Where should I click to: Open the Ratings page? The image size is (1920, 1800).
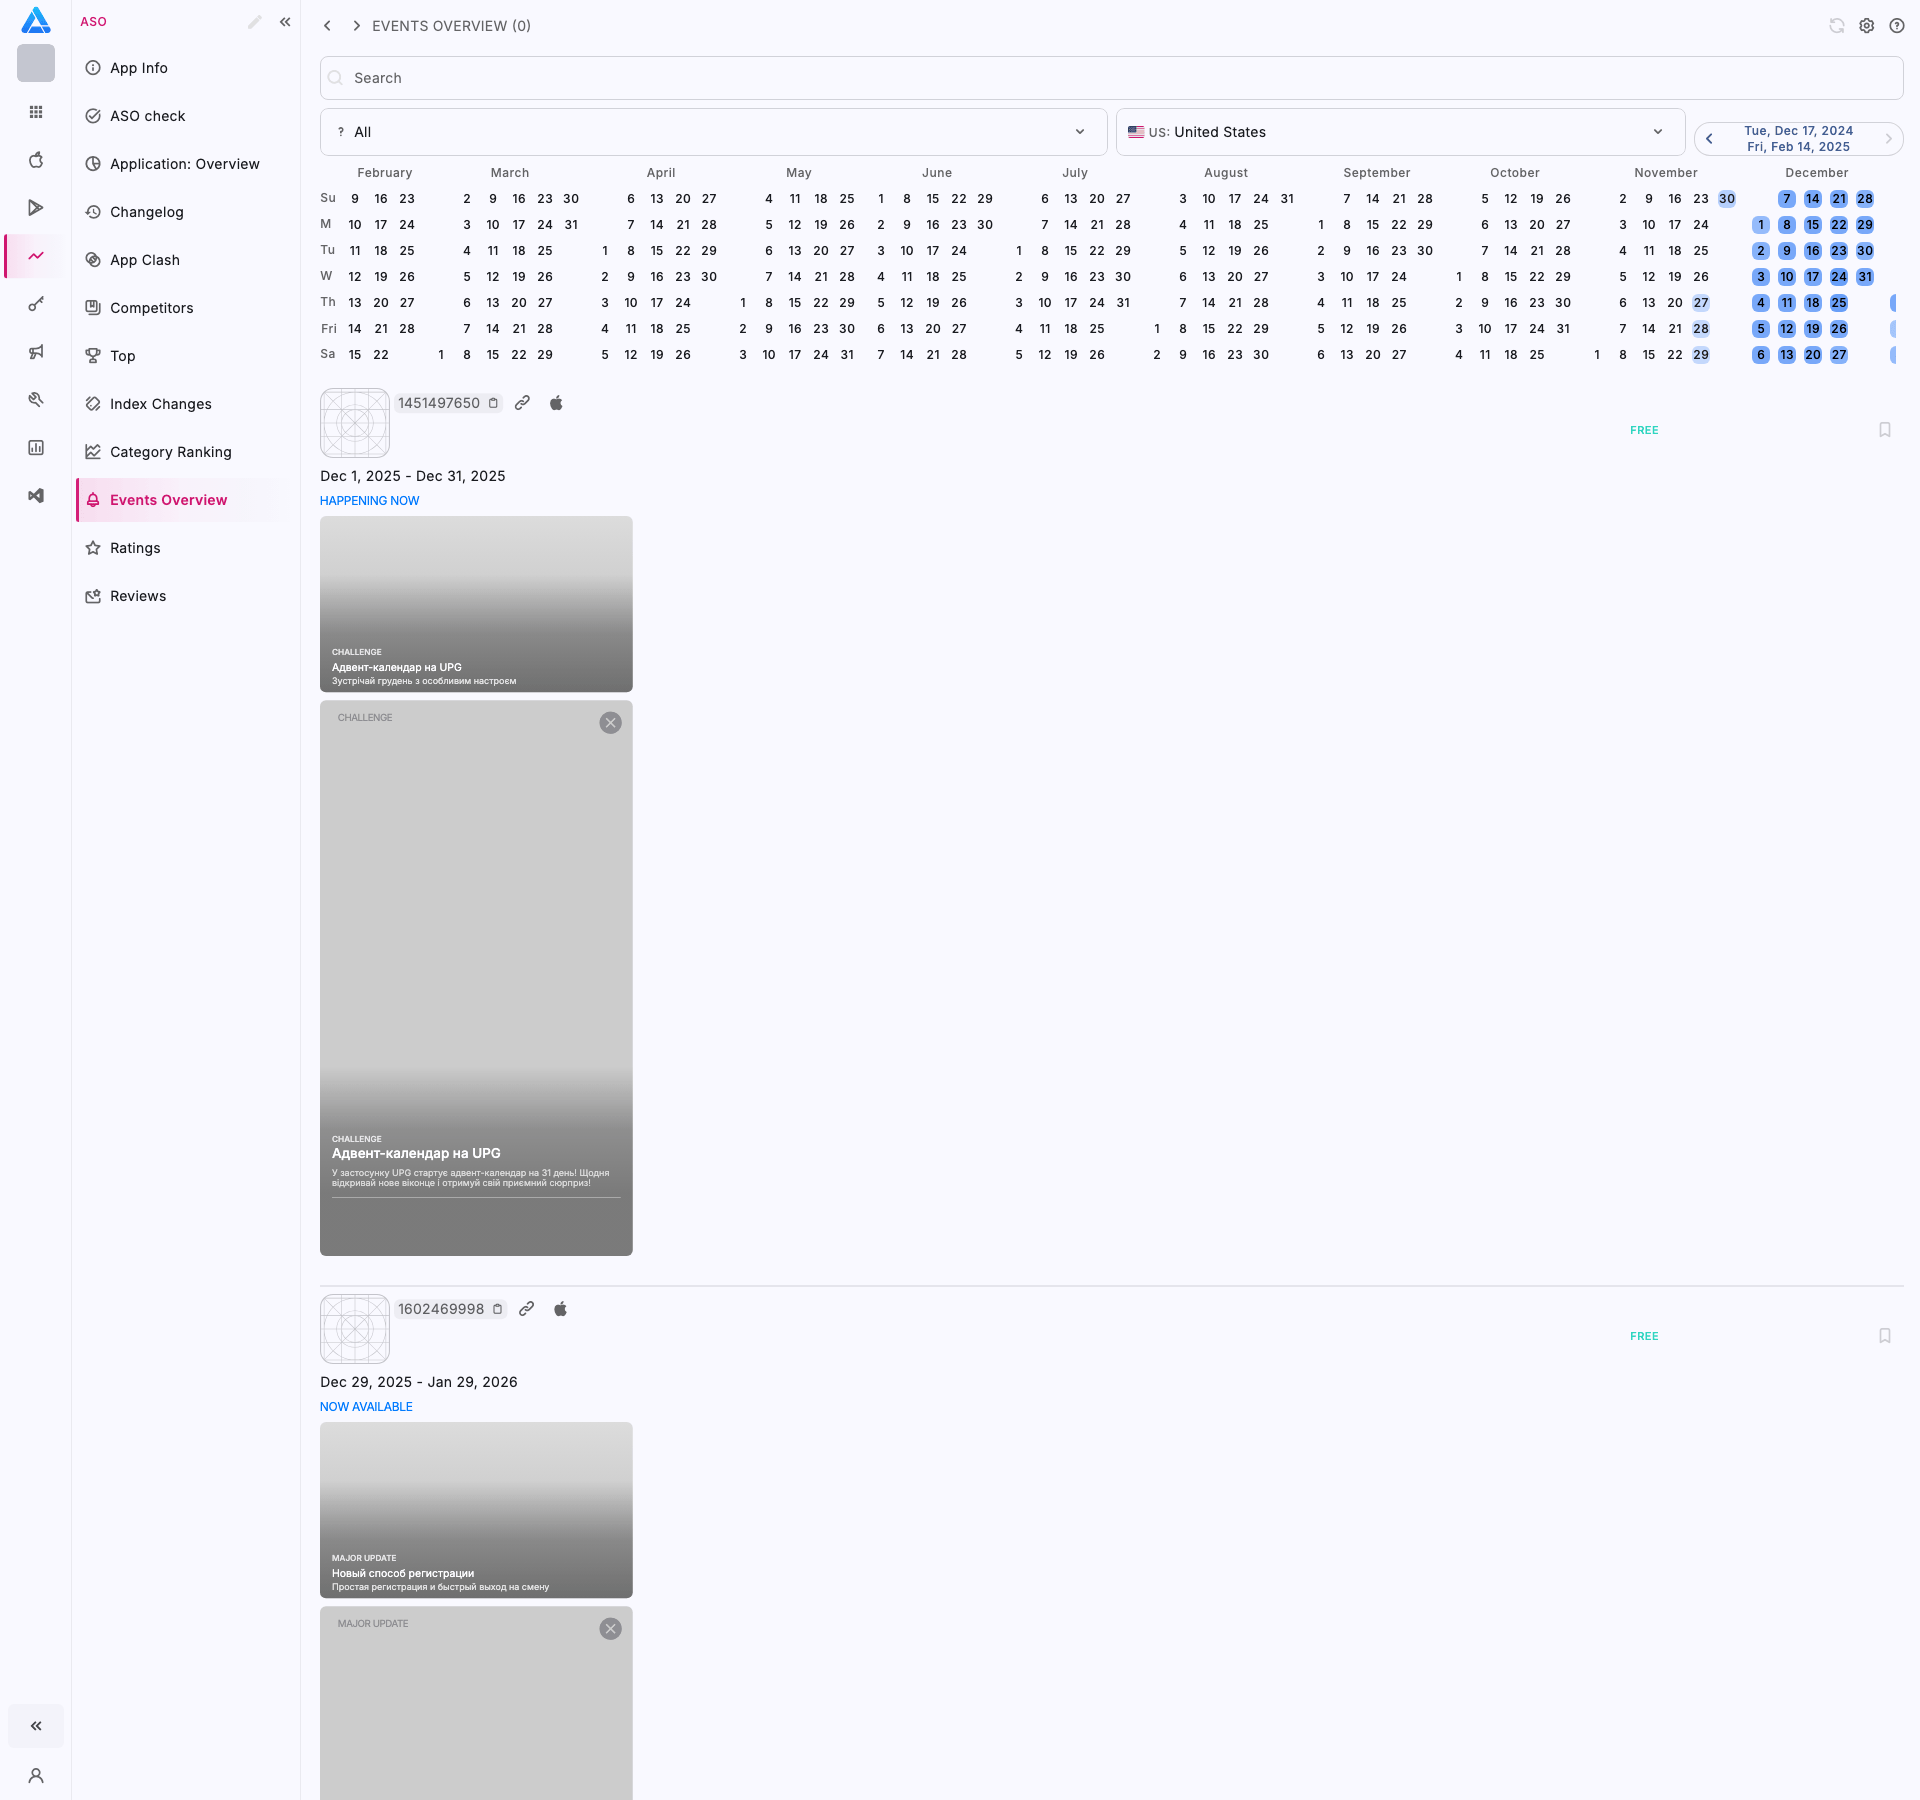[x=181, y=548]
